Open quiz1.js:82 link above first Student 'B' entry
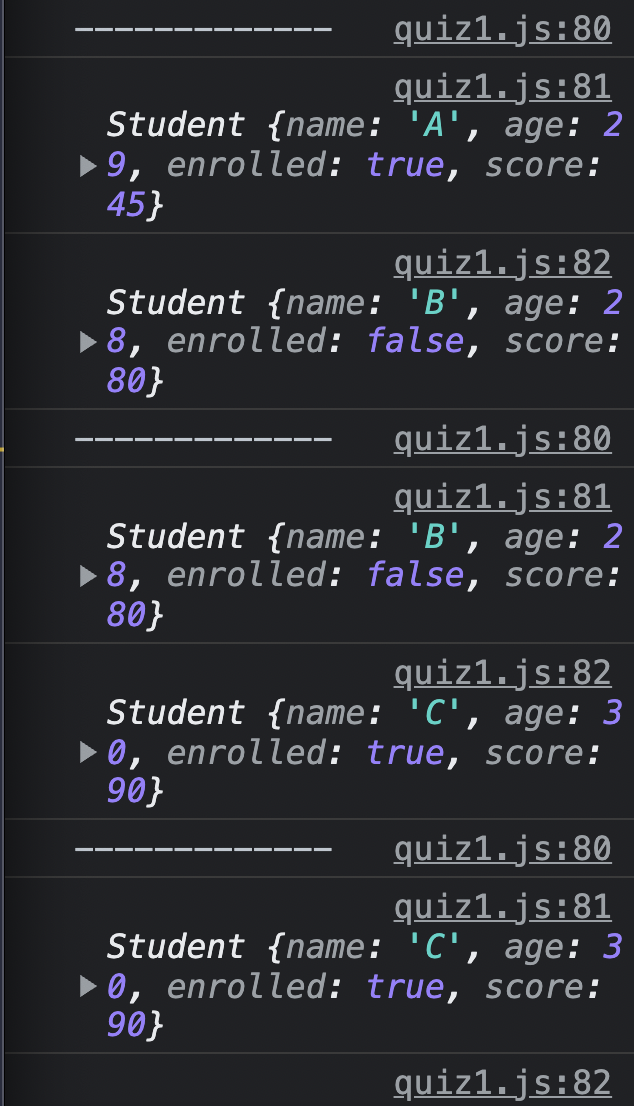The image size is (634, 1106). (502, 265)
